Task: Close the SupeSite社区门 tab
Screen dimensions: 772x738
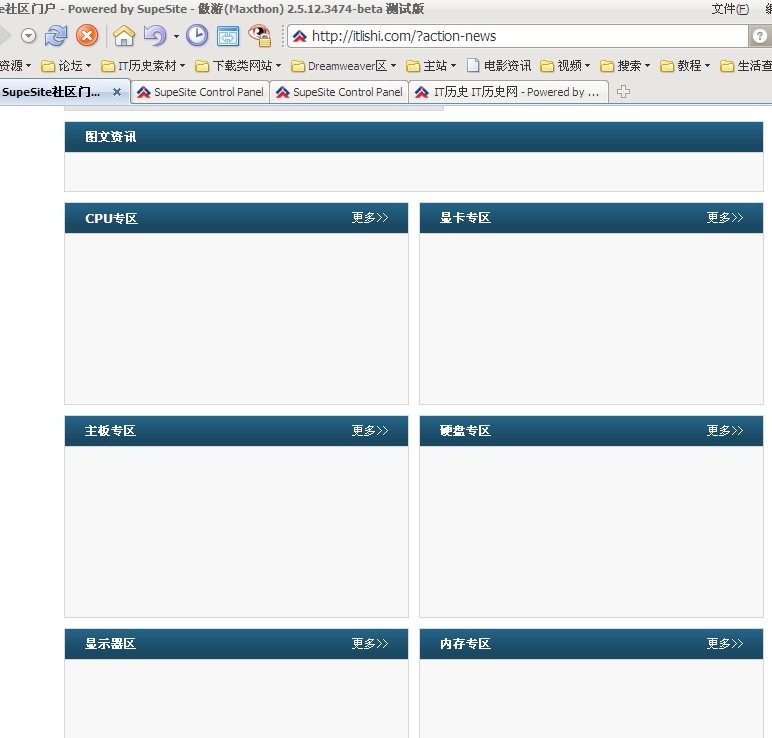Action: [117, 92]
